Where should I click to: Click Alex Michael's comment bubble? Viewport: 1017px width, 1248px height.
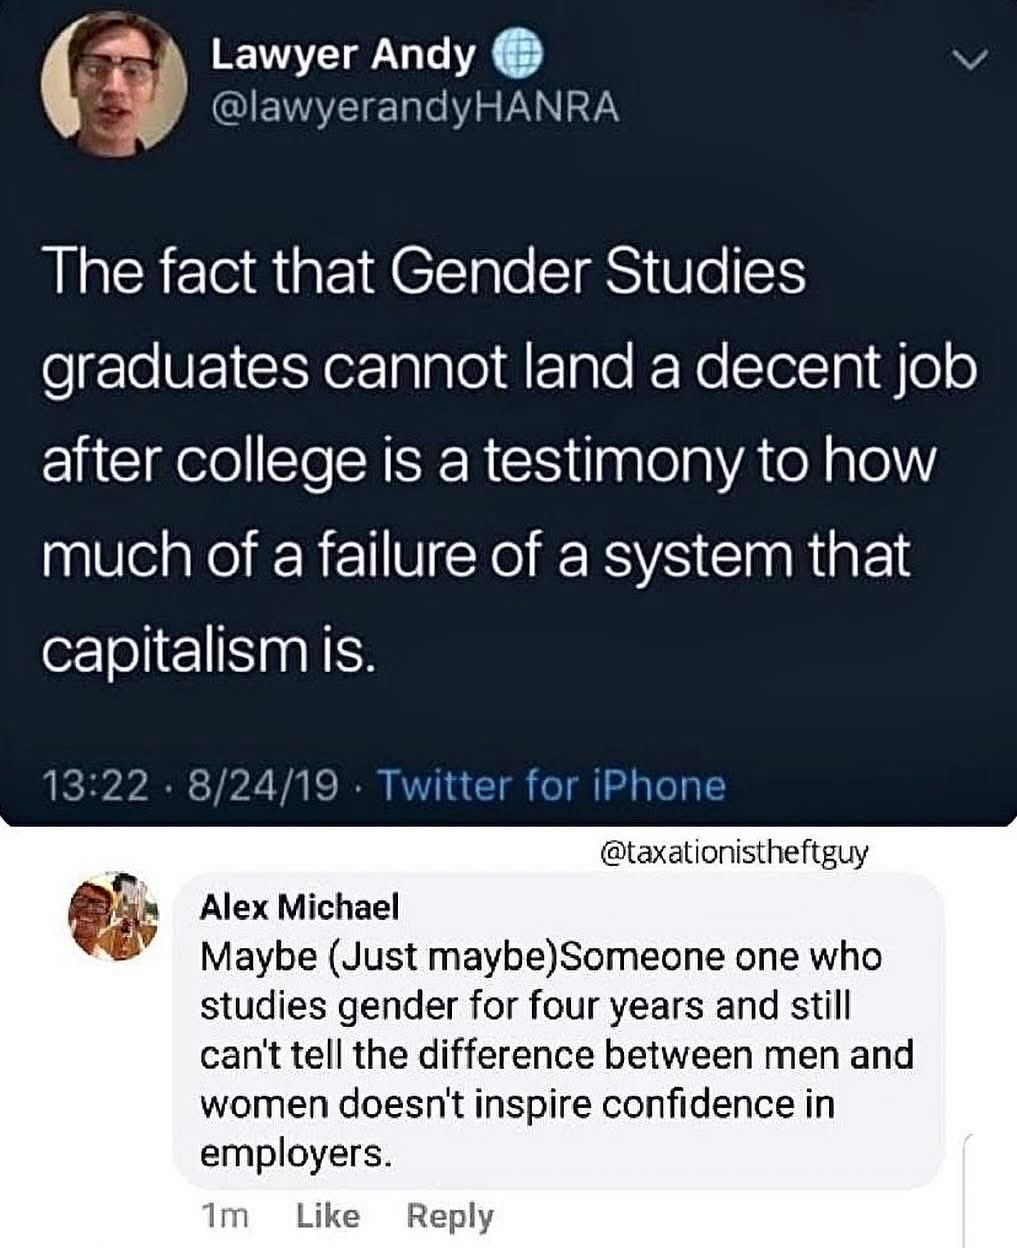pos(560,1030)
